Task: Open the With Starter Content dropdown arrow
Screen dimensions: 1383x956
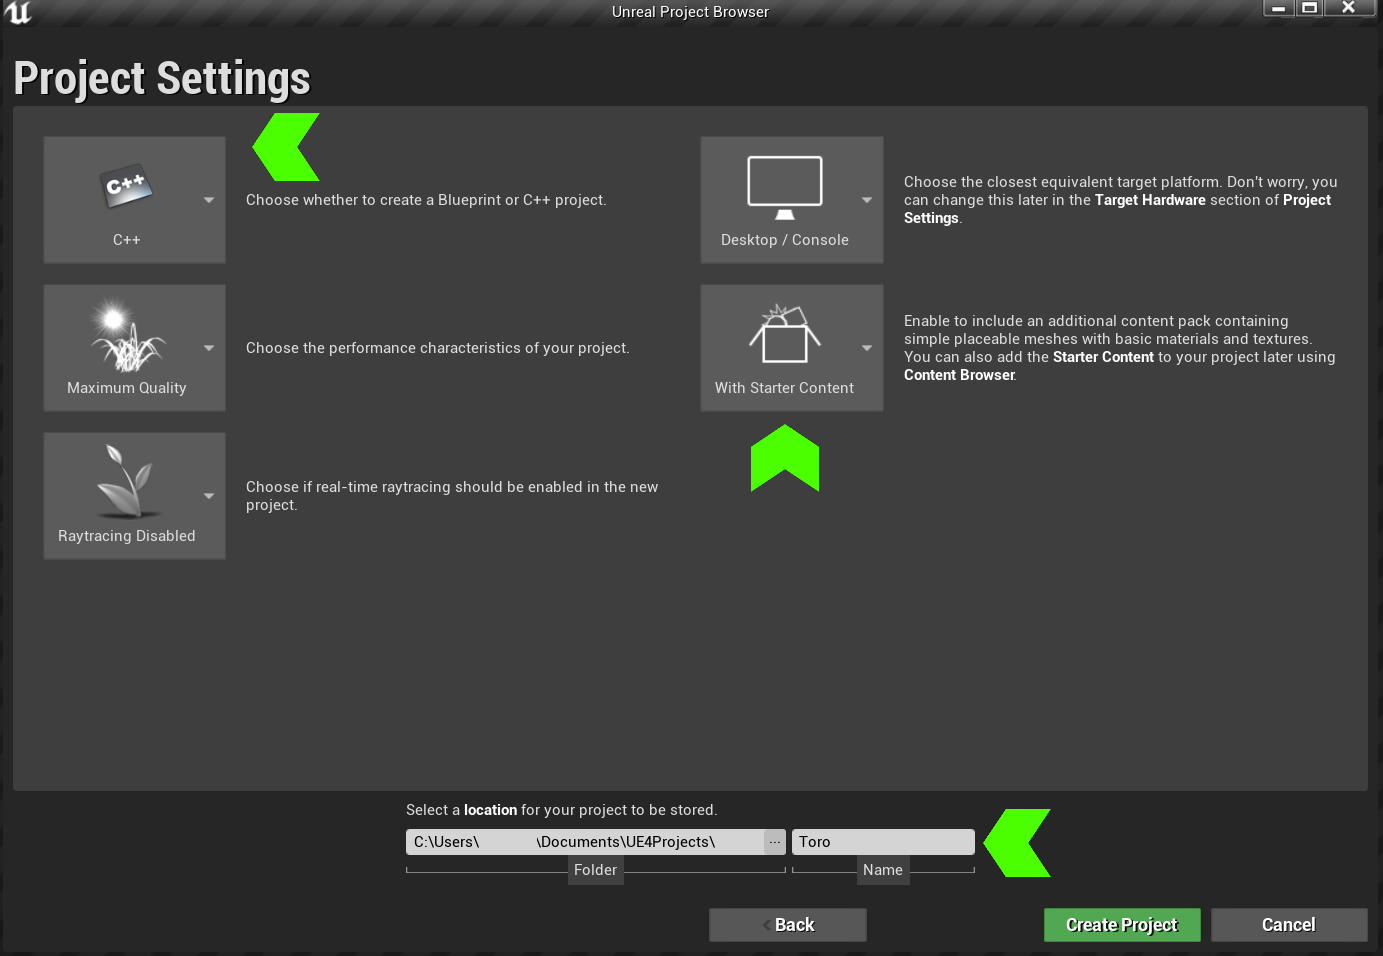Action: pyautogui.click(x=867, y=348)
